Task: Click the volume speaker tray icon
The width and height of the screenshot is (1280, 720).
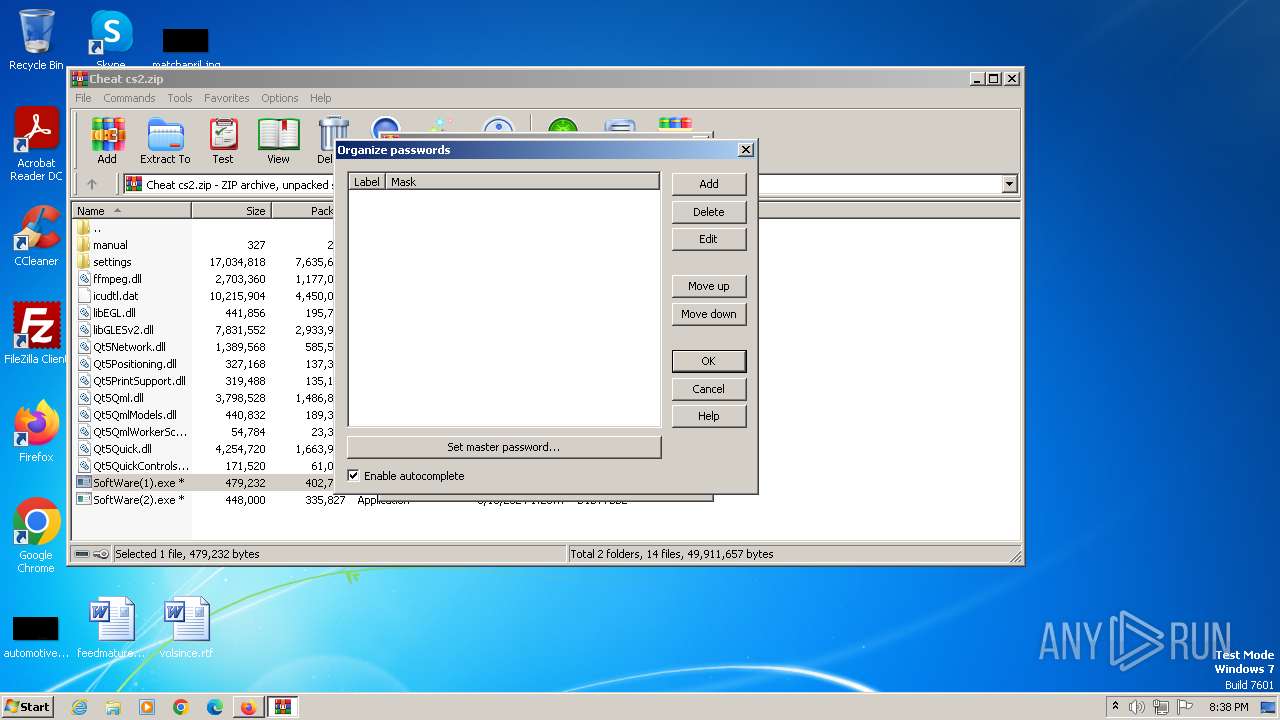Action: 1137,707
